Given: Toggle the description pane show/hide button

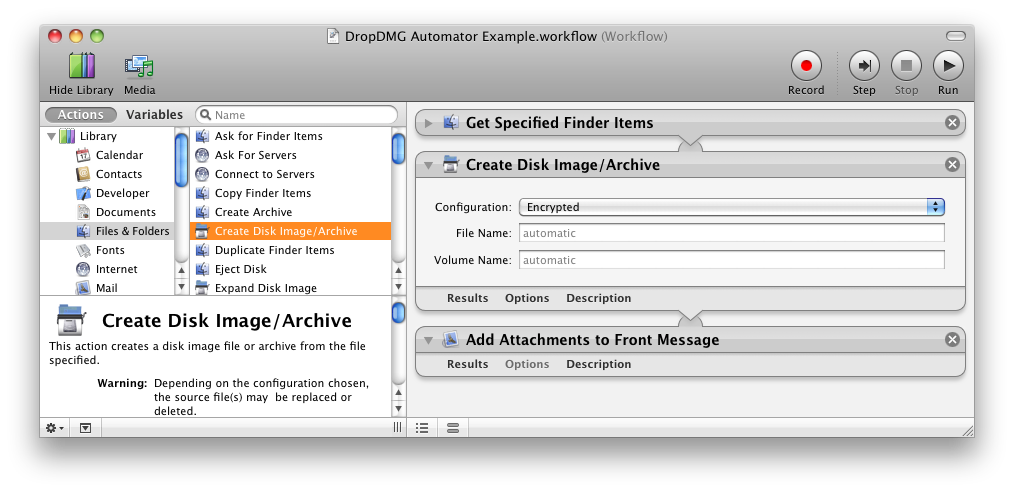Looking at the screenshot, I should [x=85, y=427].
